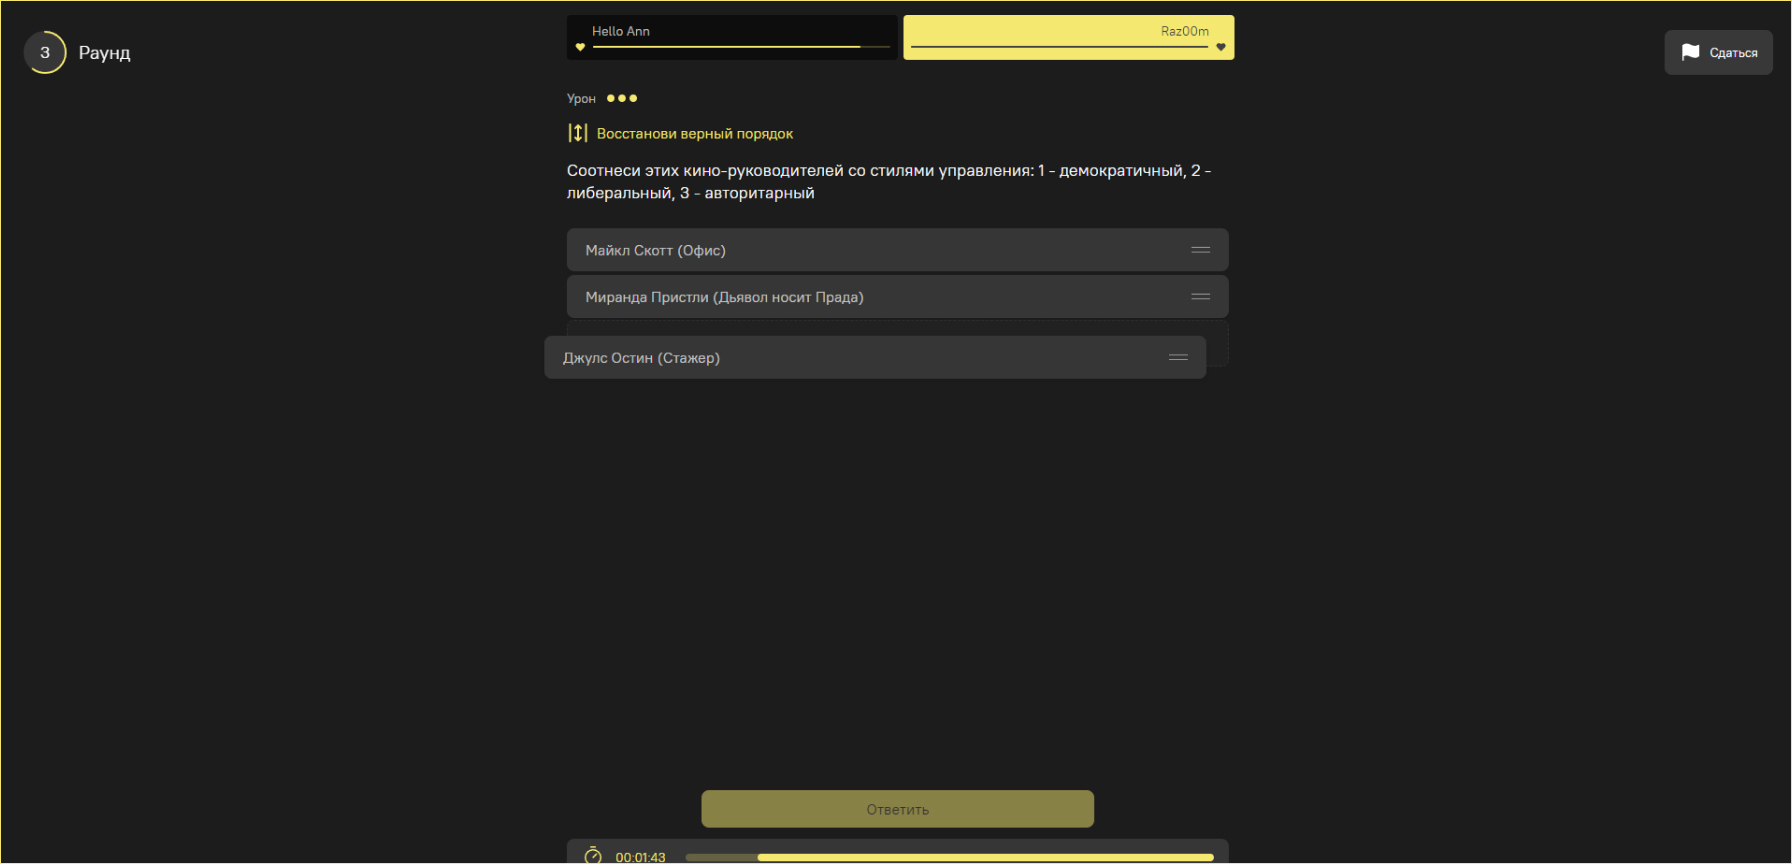The height and width of the screenshot is (864, 1792).
Task: Click the 00:01:43 timer value
Action: click(640, 857)
